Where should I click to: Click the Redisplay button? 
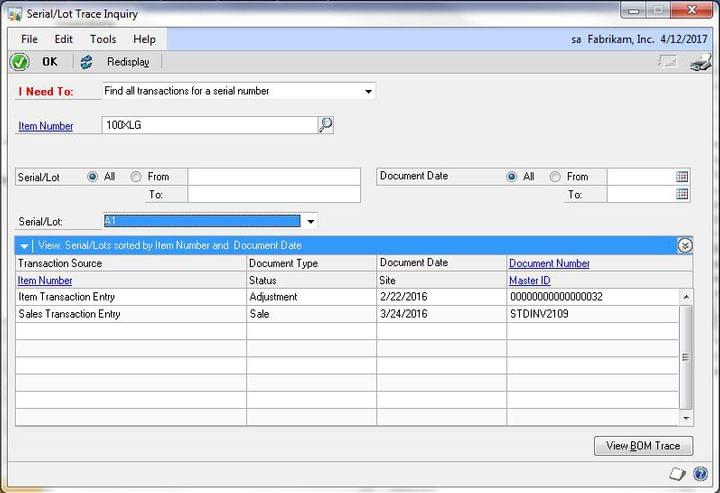point(128,62)
